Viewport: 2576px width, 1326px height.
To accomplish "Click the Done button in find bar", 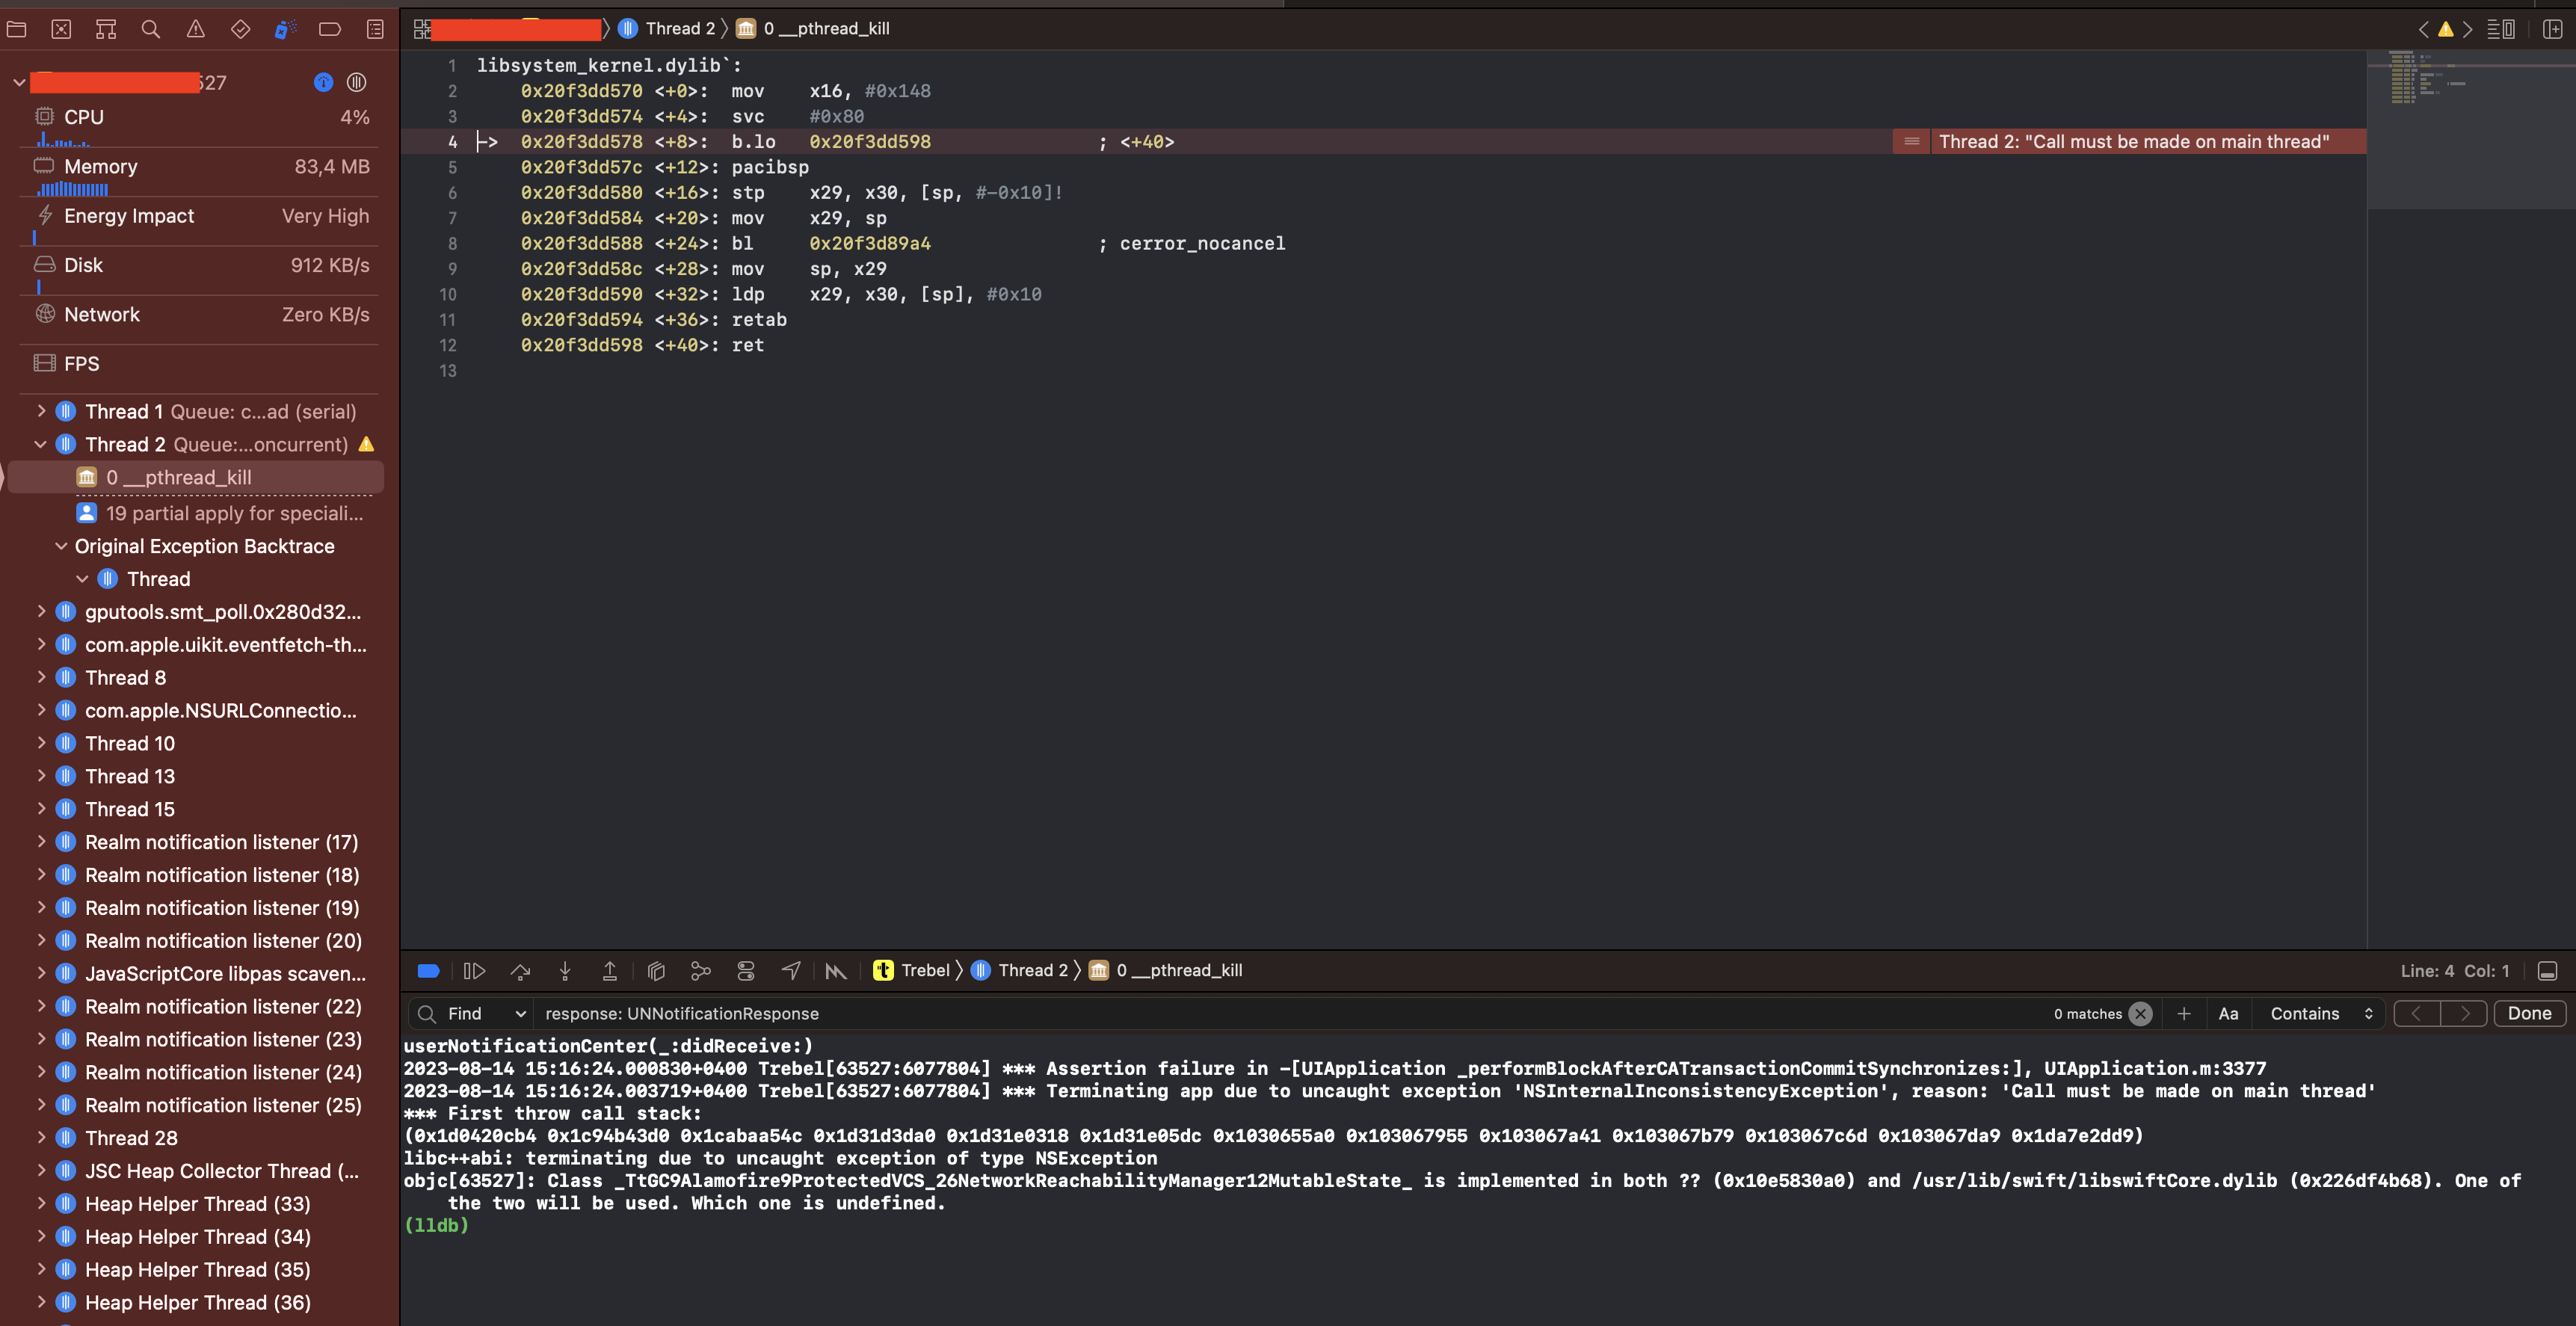I will tap(2529, 1013).
